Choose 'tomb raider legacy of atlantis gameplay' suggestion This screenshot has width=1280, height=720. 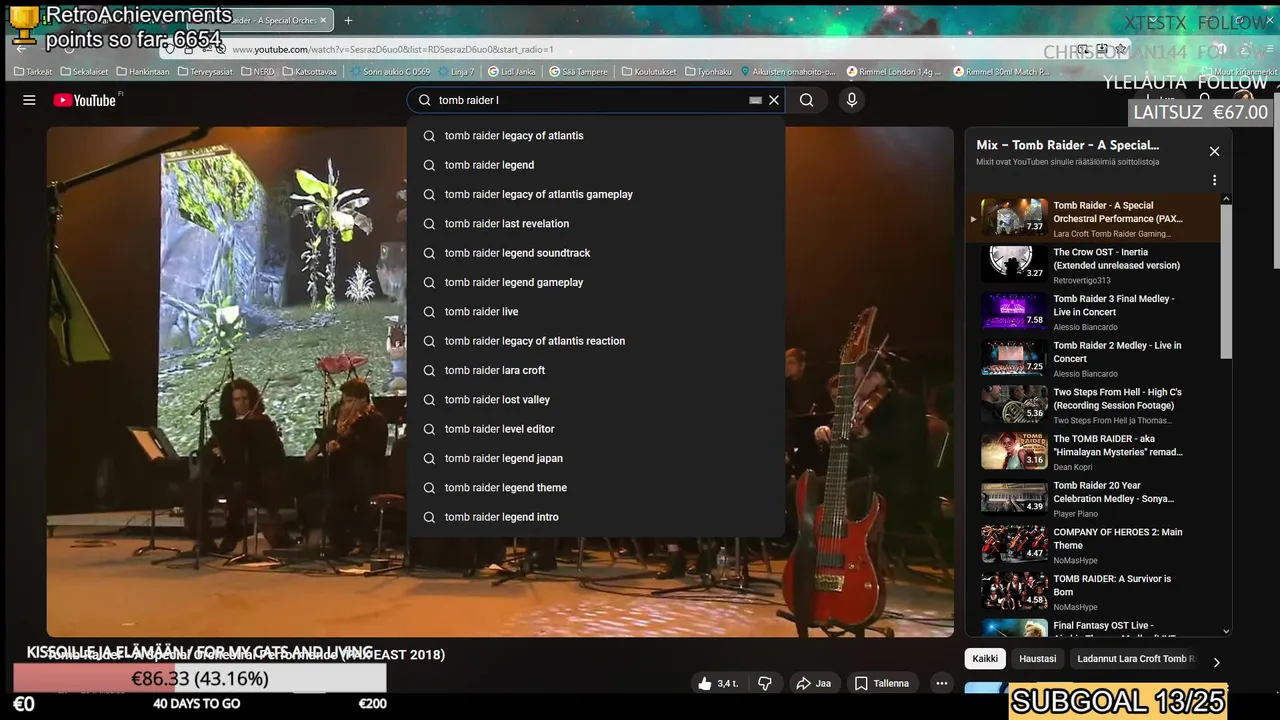pos(596,194)
